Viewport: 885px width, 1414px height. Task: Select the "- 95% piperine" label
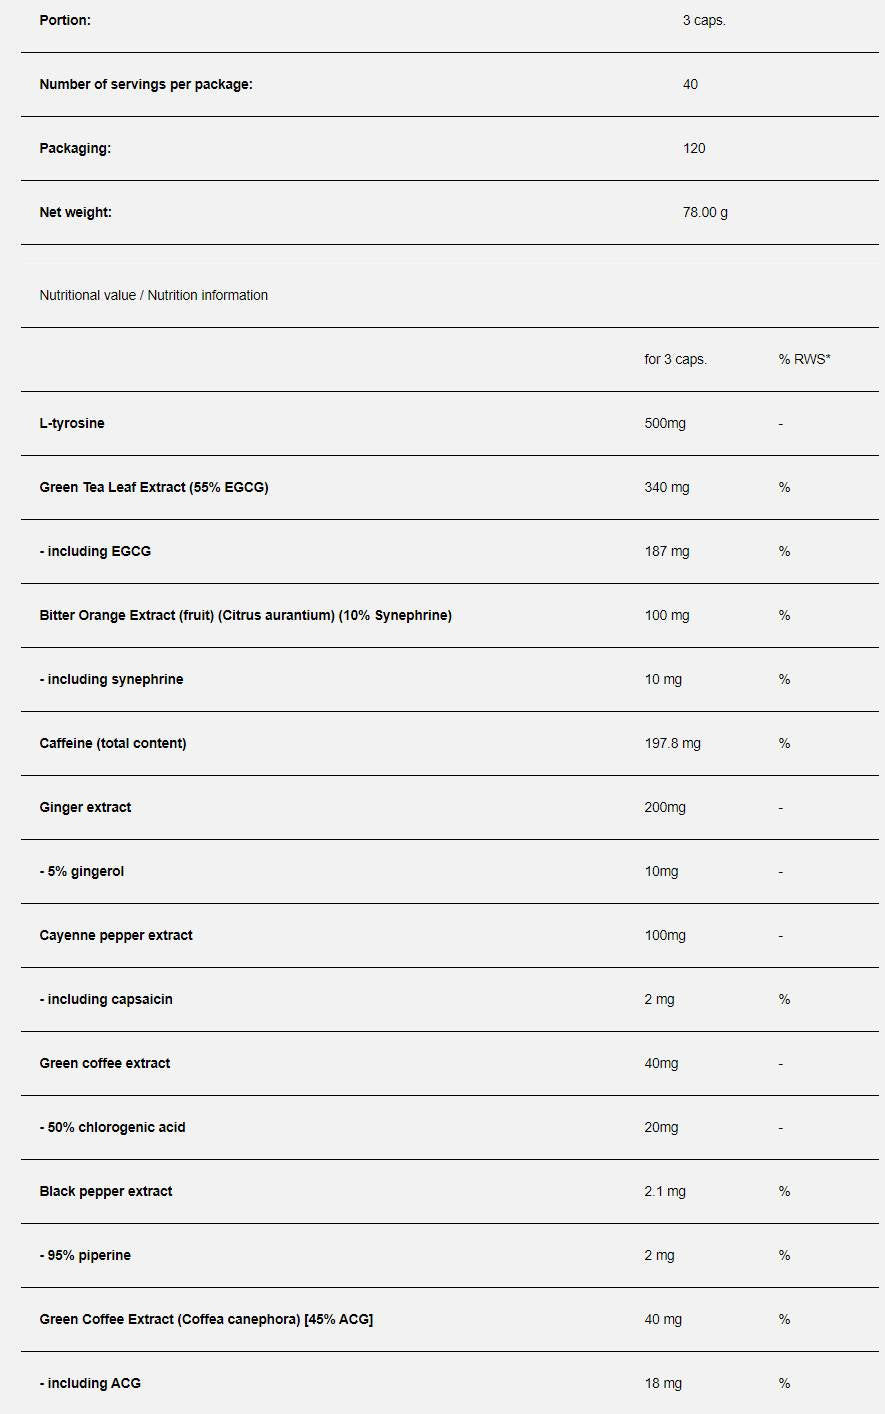pyautogui.click(x=85, y=1255)
